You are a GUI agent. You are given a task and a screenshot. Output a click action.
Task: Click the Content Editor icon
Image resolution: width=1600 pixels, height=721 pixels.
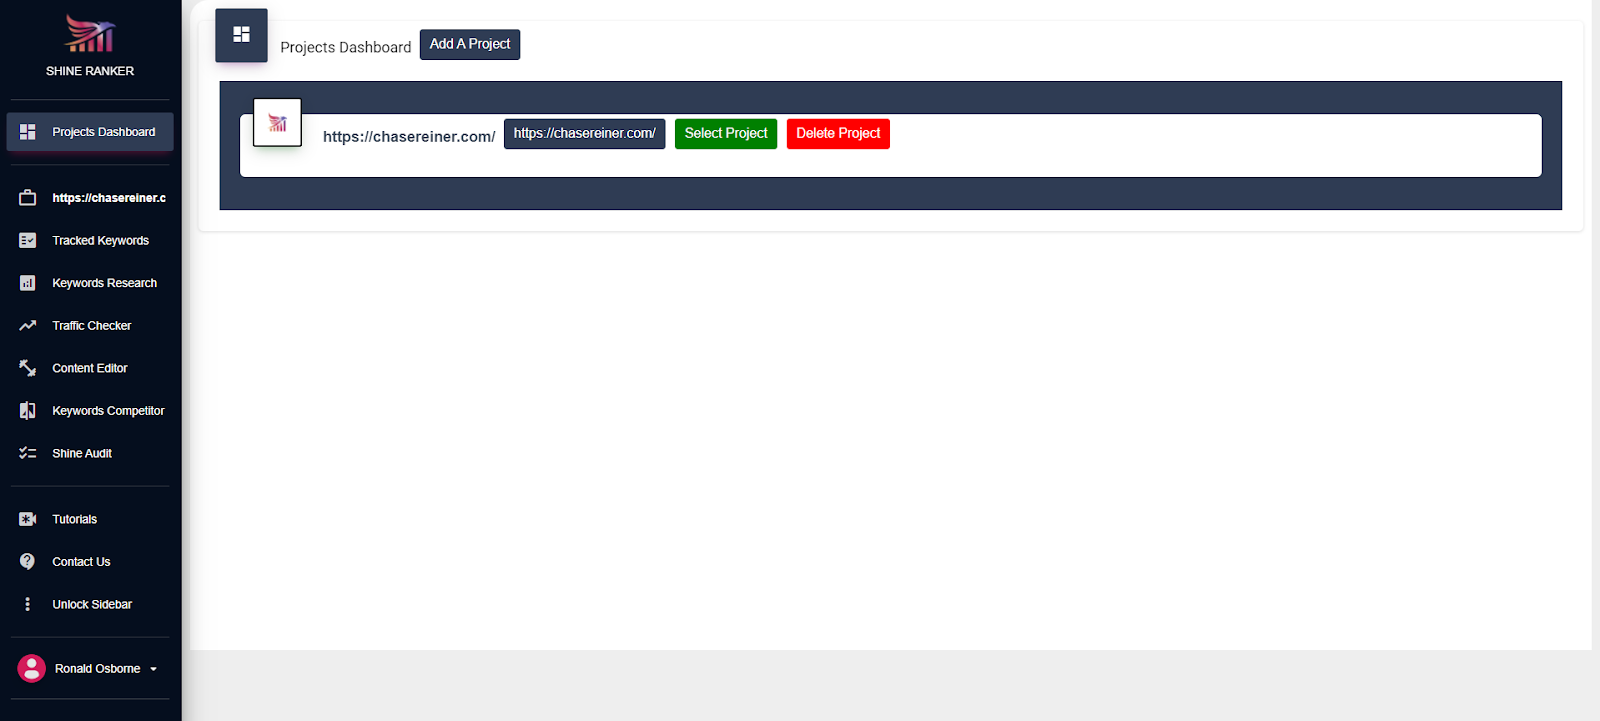[28, 368]
